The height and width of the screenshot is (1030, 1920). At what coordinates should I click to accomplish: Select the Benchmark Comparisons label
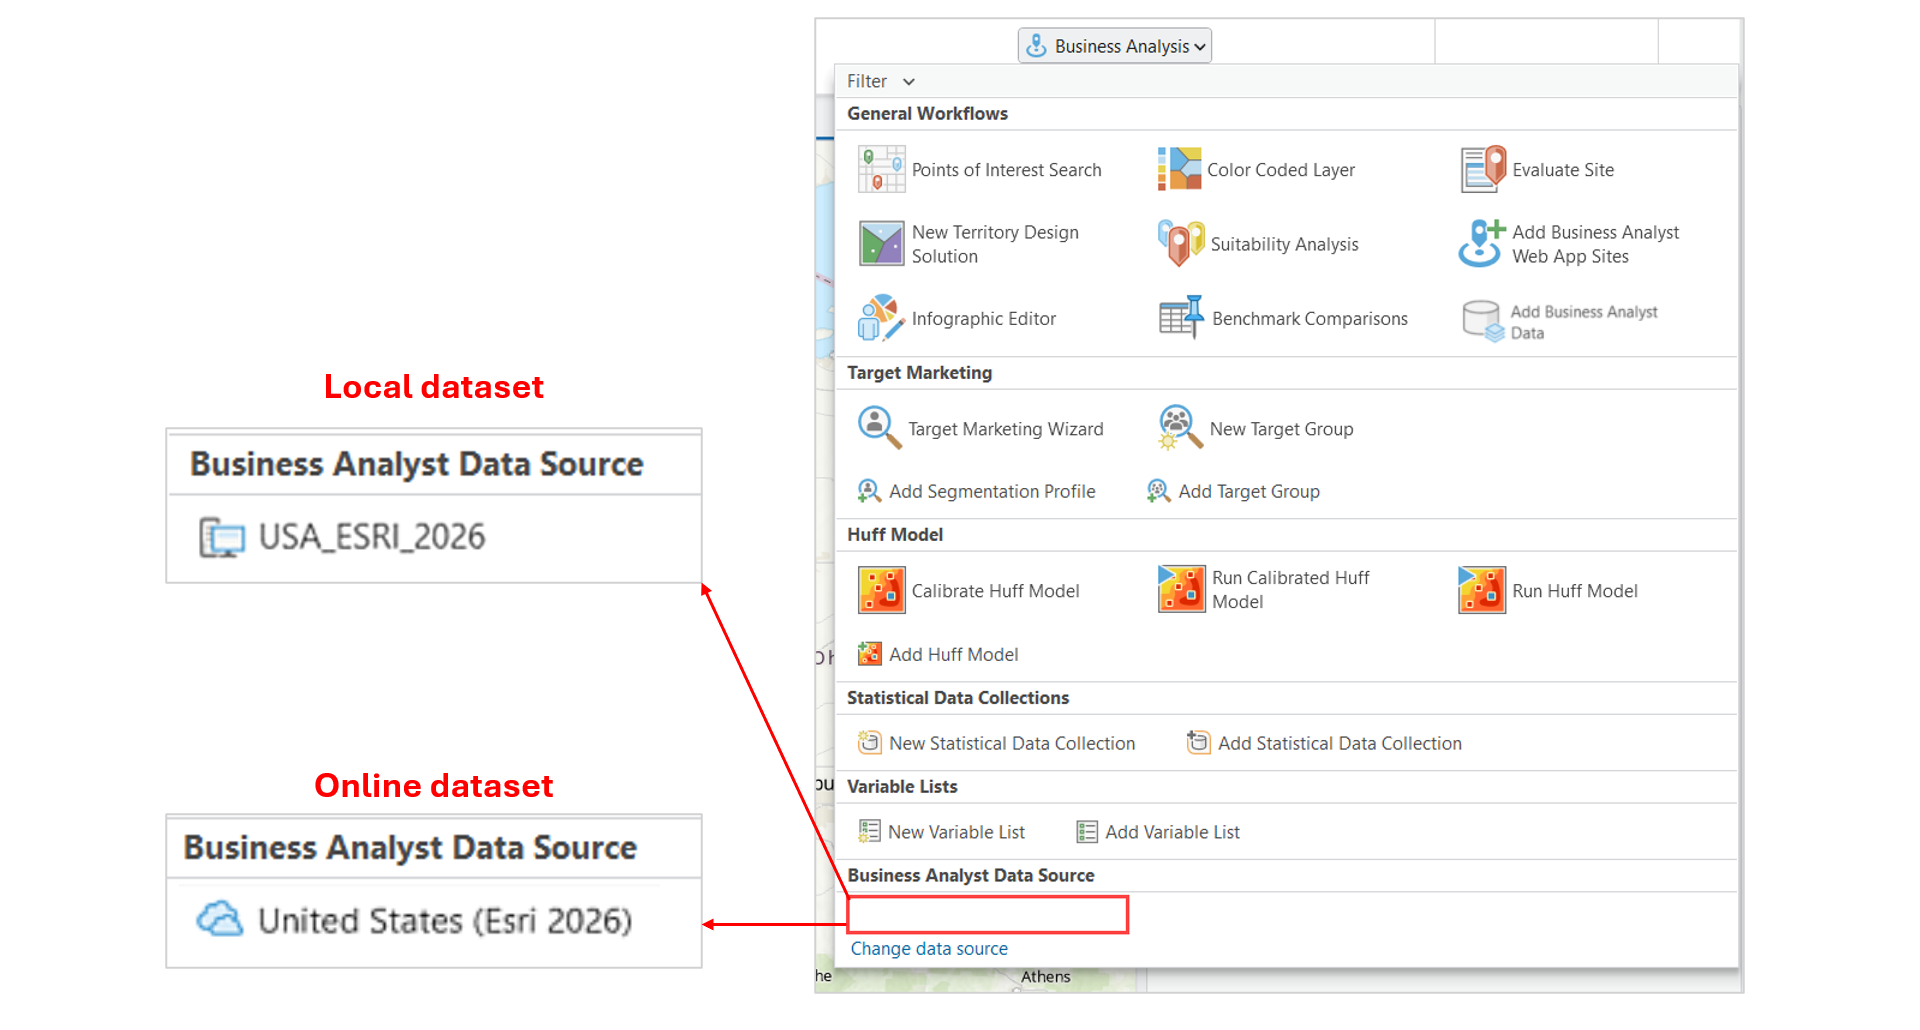tap(1310, 319)
